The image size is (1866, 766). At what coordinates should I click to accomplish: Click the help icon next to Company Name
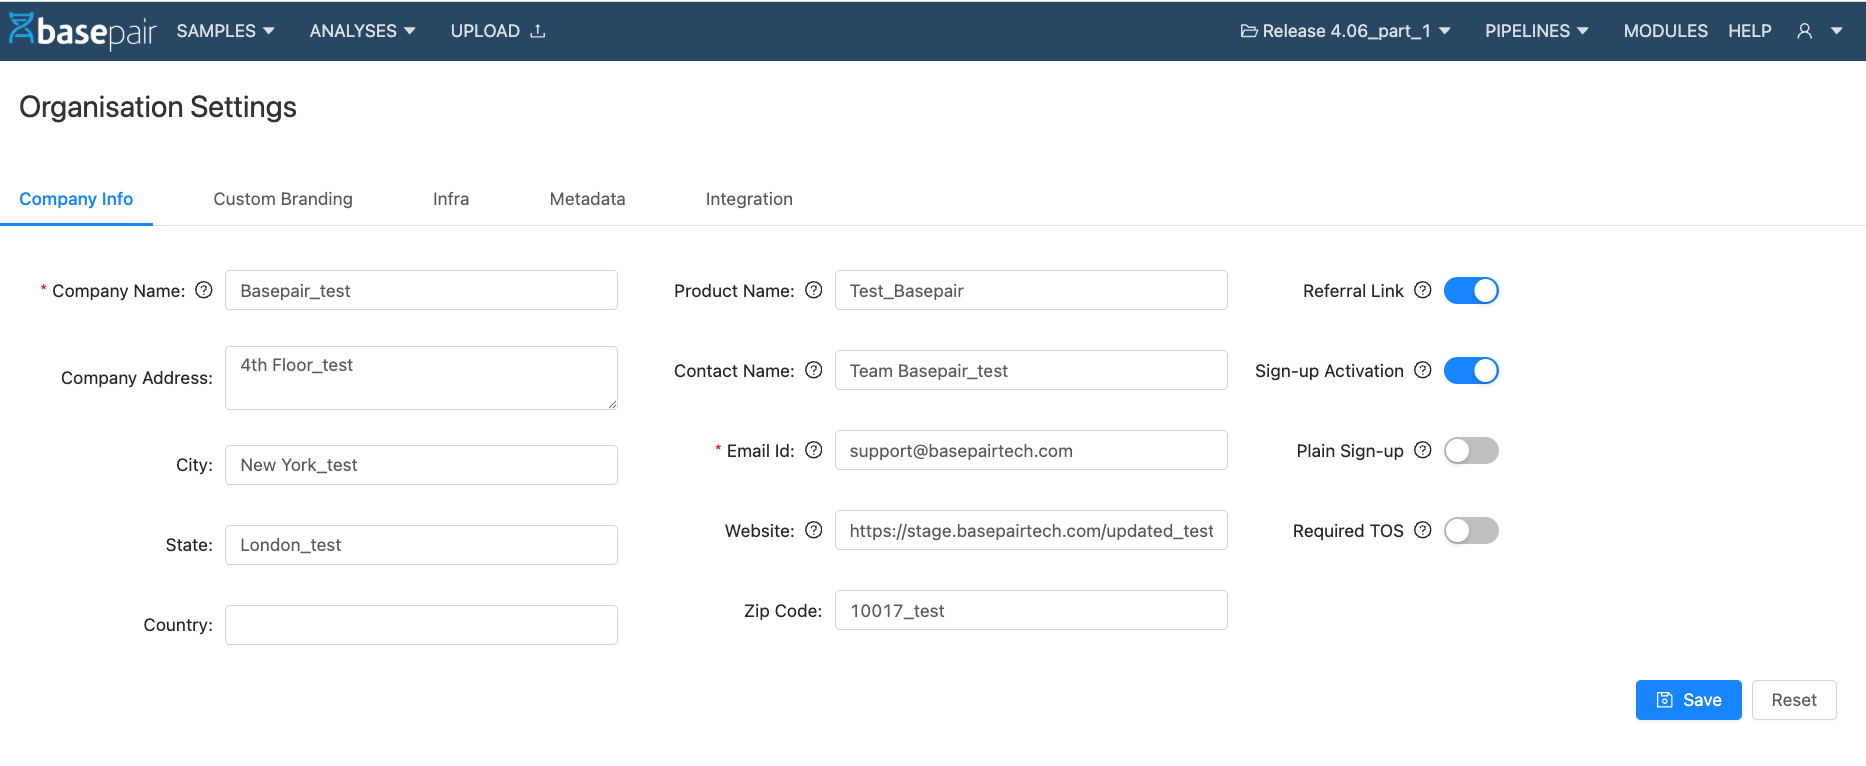[204, 290]
